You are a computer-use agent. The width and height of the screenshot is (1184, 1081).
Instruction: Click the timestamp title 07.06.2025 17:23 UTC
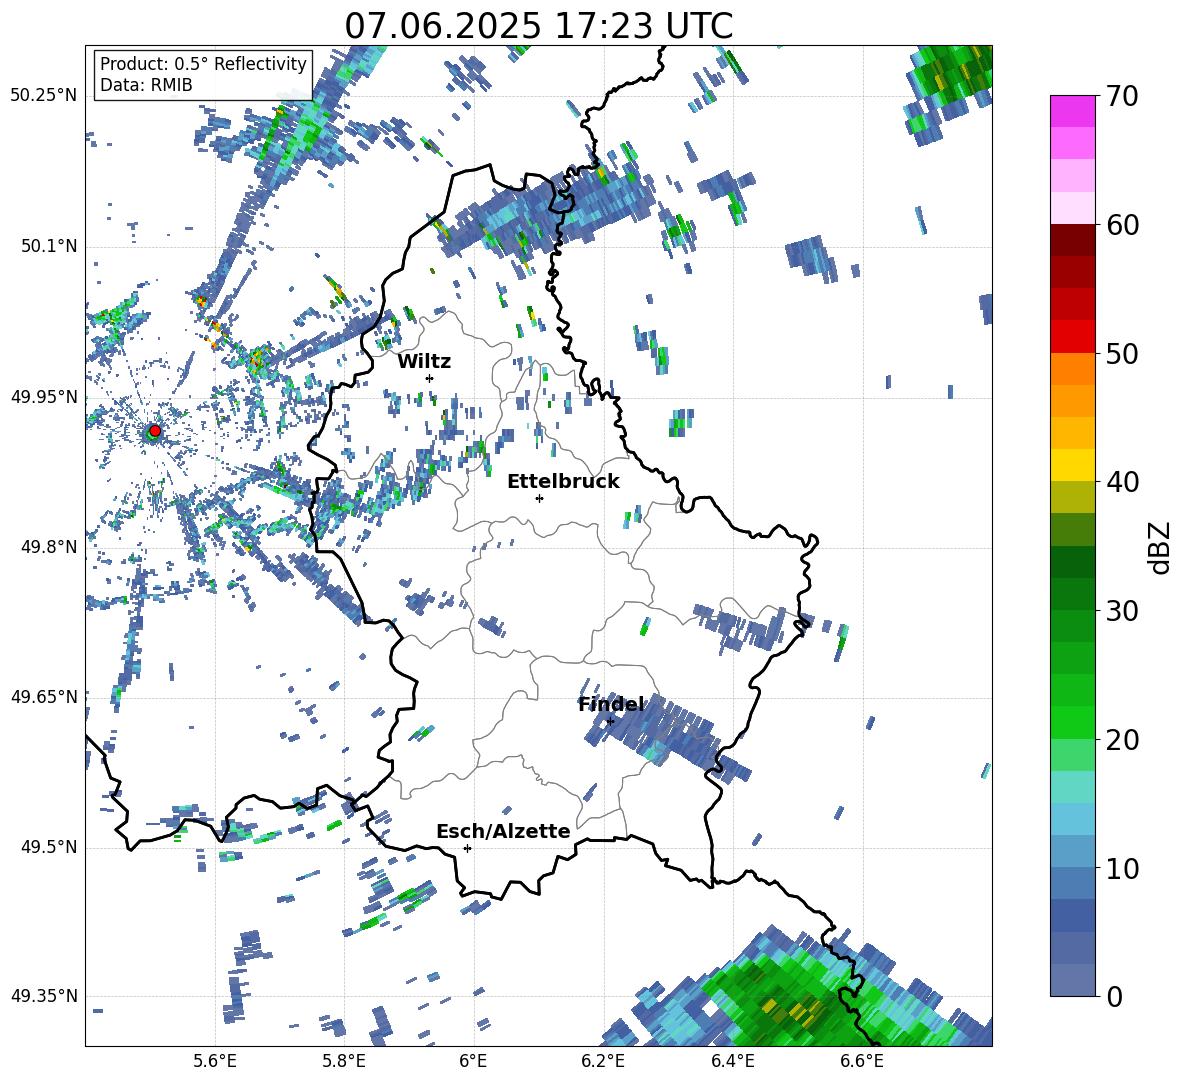pyautogui.click(x=539, y=26)
